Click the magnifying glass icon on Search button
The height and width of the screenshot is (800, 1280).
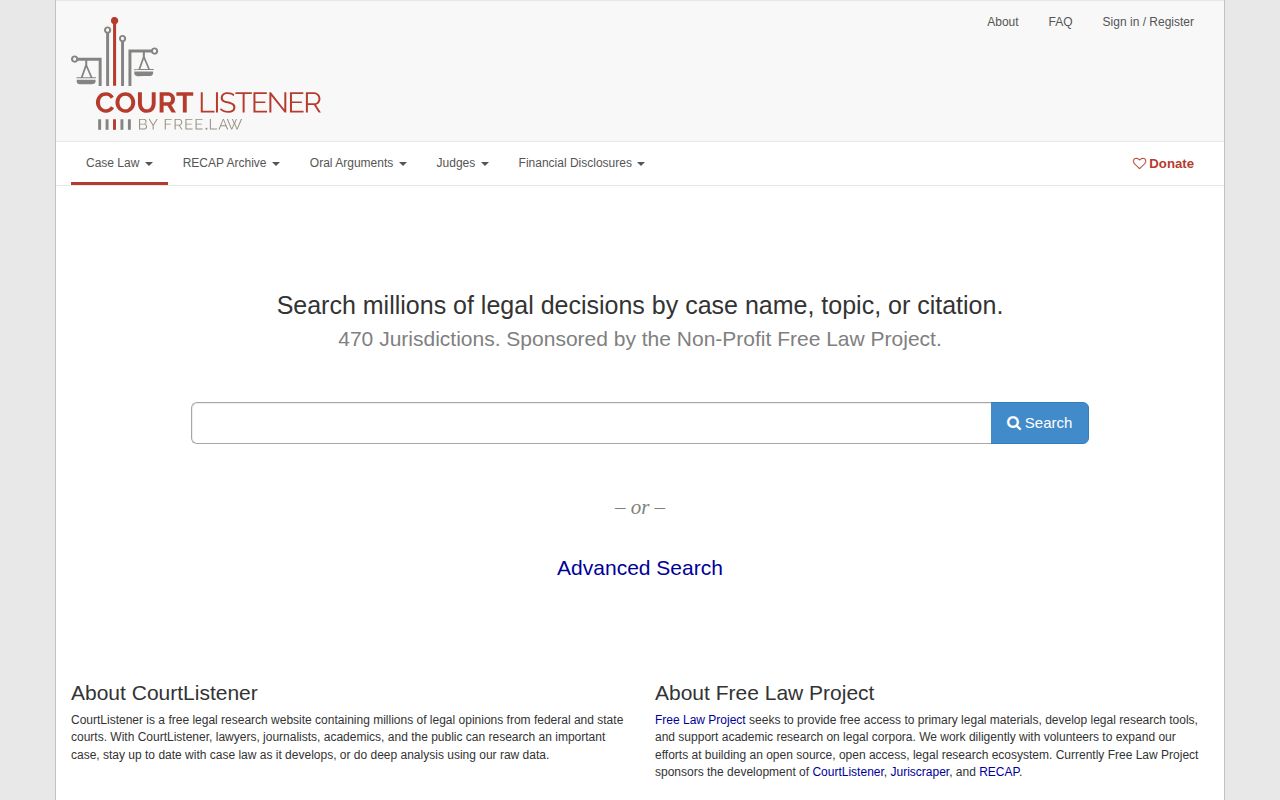point(1014,423)
